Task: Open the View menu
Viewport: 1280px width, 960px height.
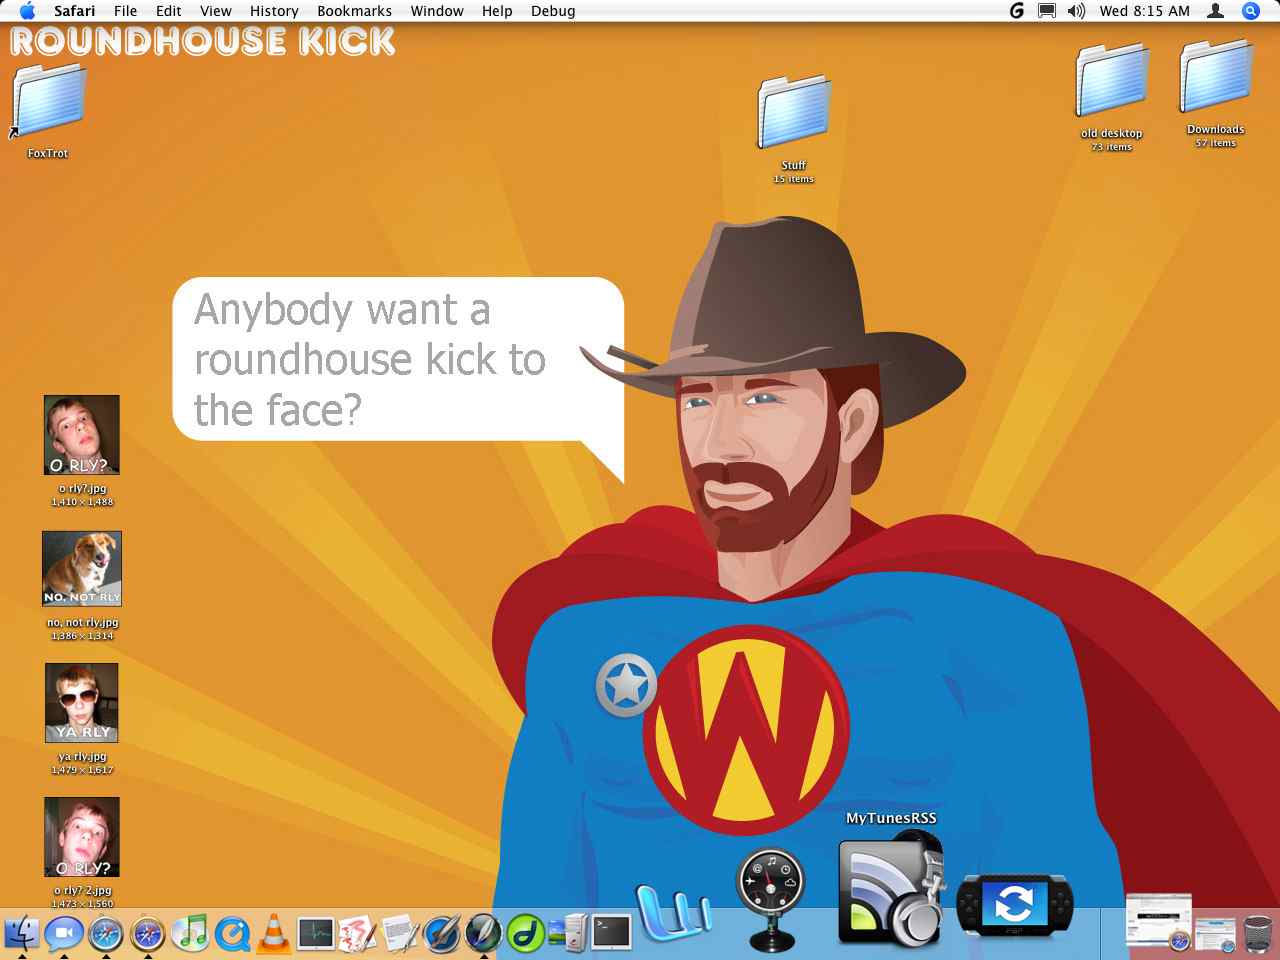Action: [x=216, y=11]
